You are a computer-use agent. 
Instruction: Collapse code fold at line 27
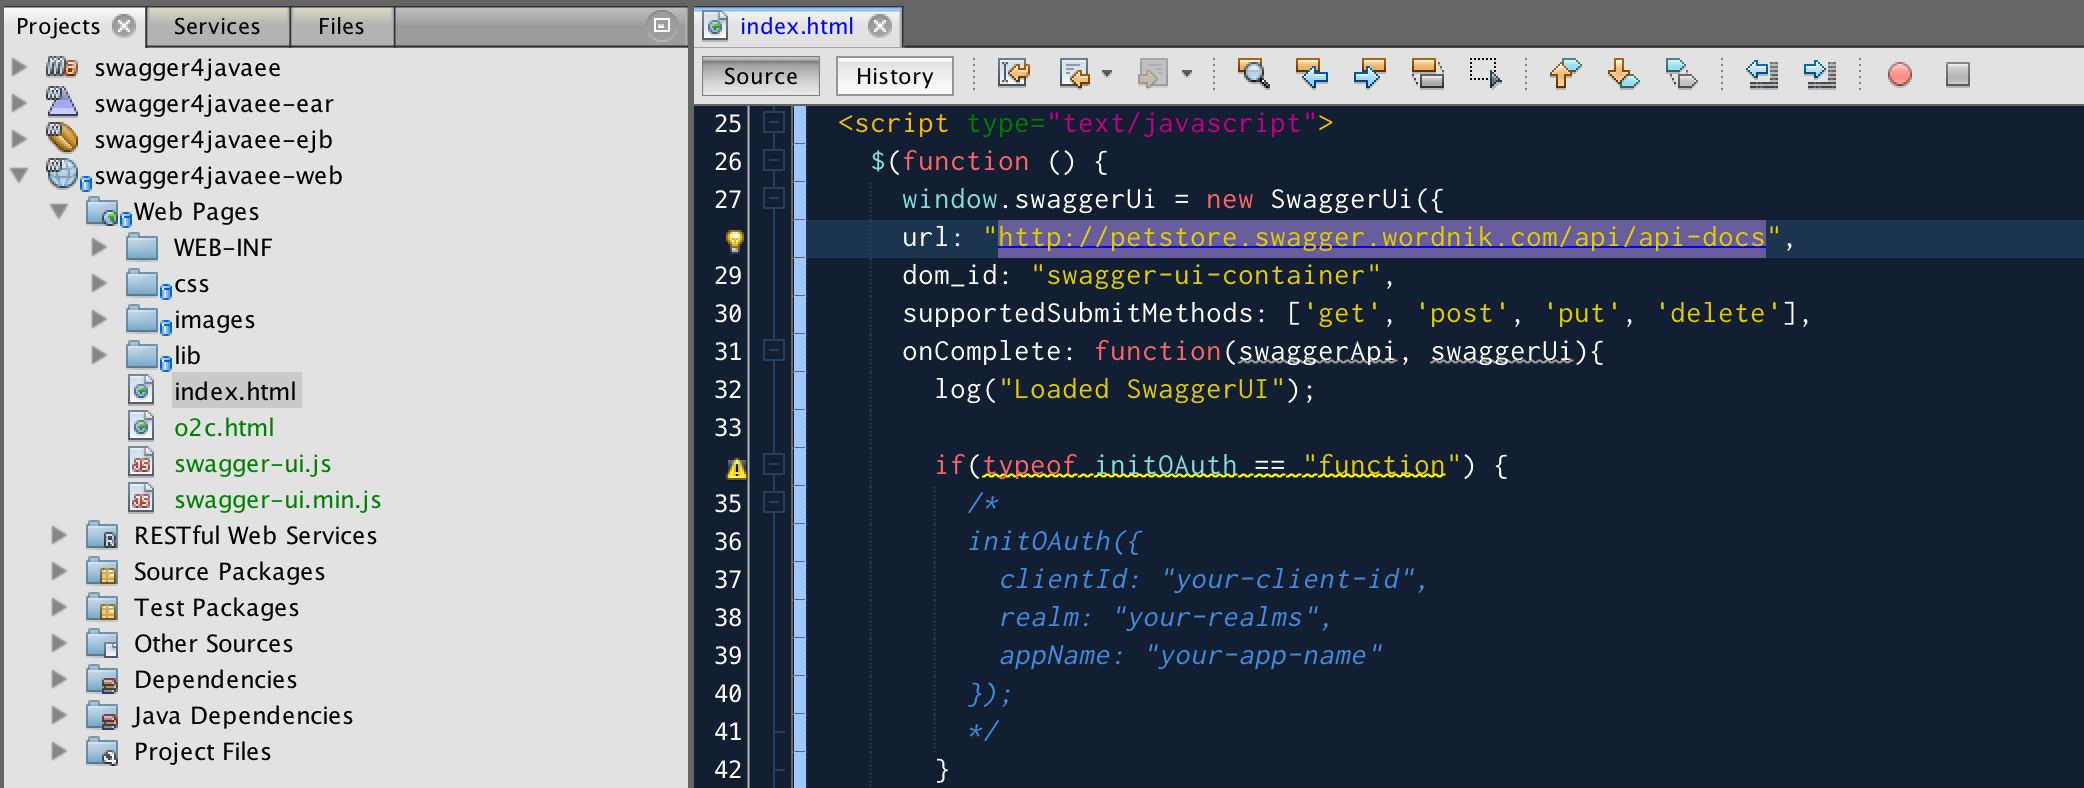tap(773, 198)
